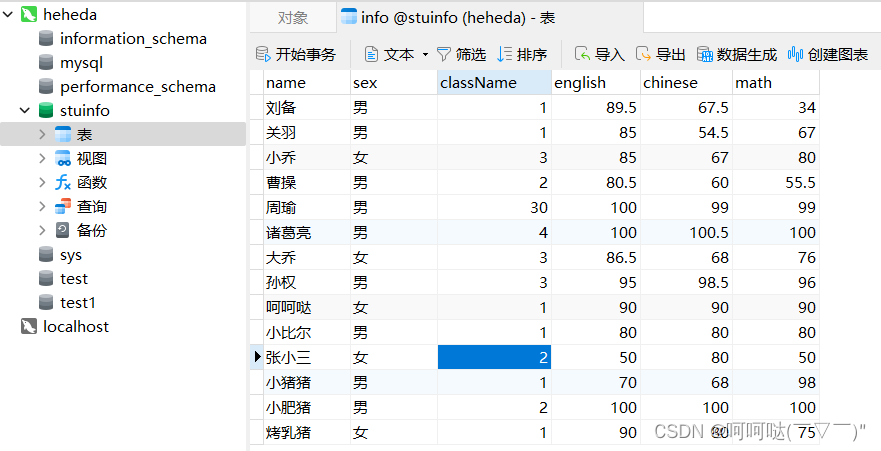Click the 导出 export toolbar button

coord(661,54)
